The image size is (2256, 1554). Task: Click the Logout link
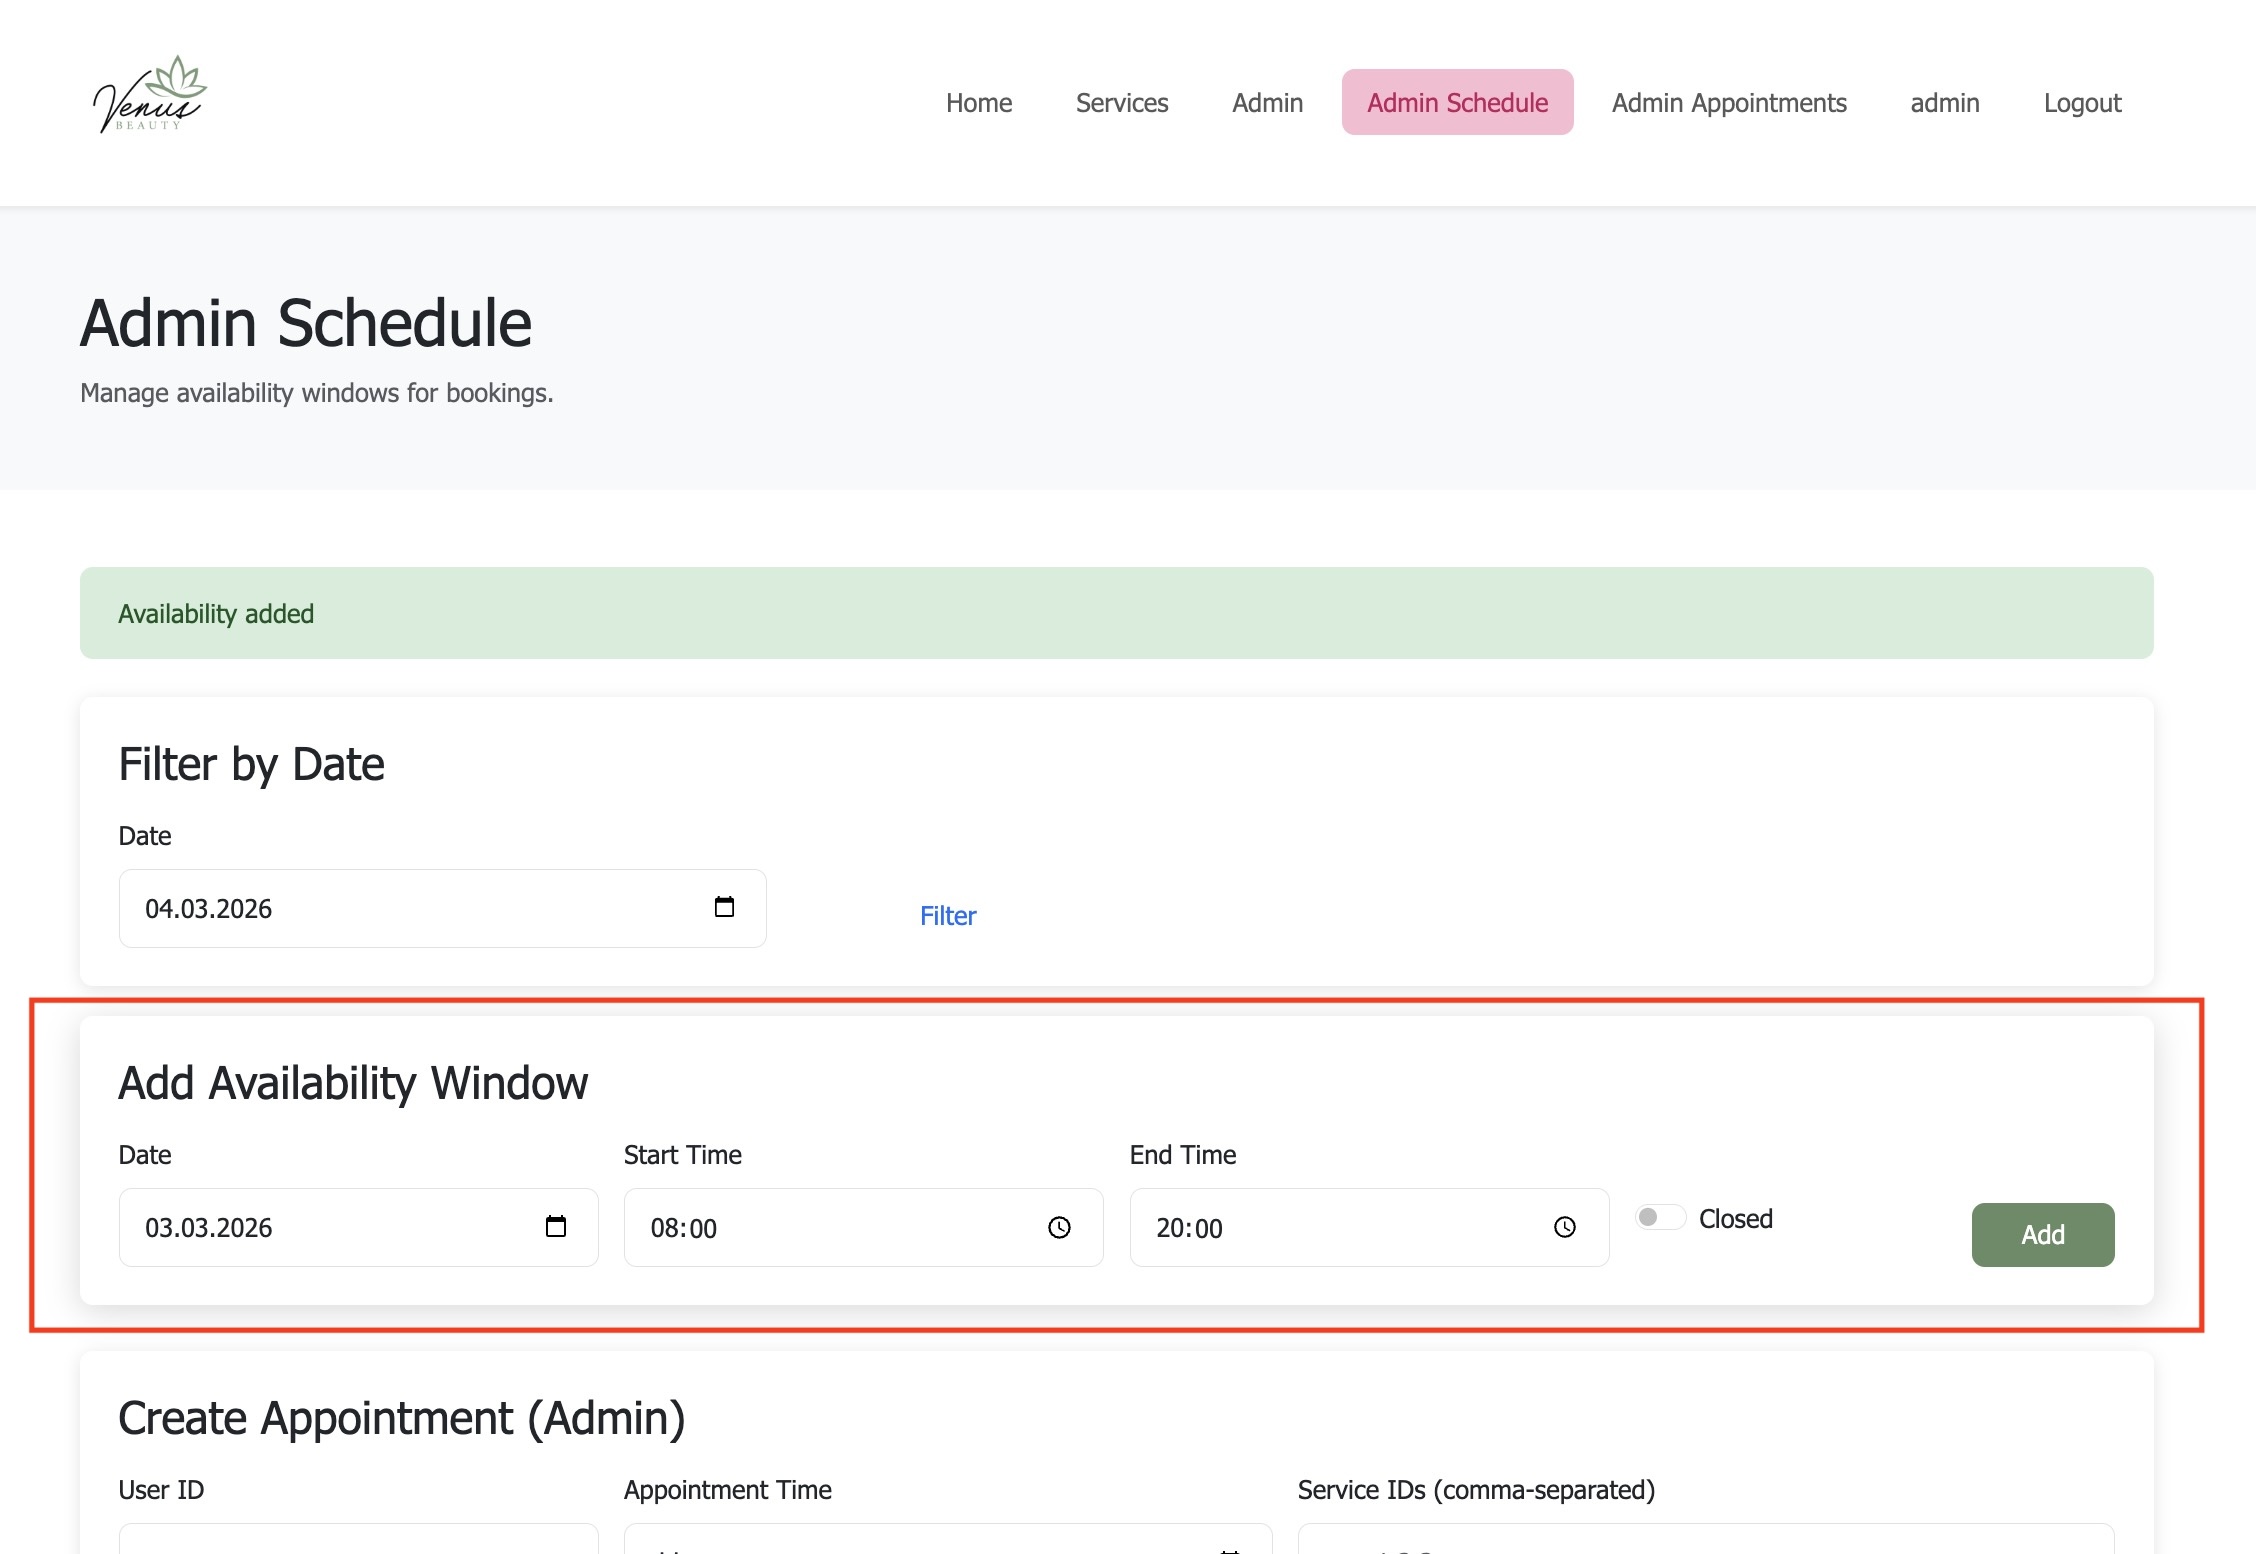tap(2082, 103)
